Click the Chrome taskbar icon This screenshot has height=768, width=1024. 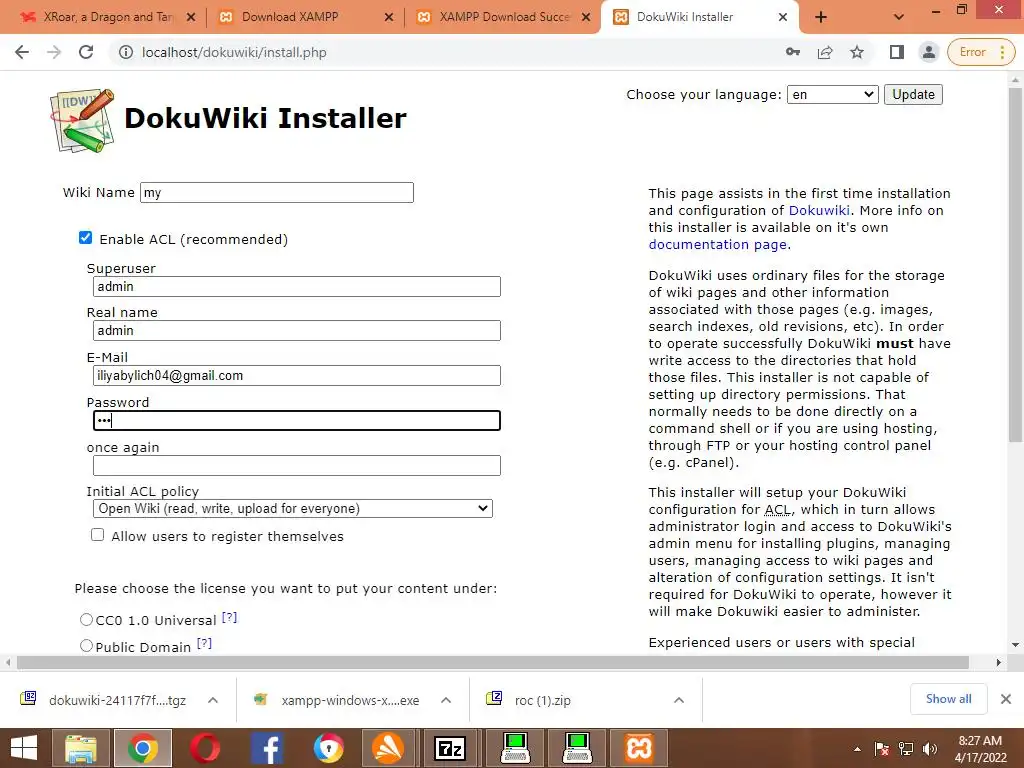143,748
